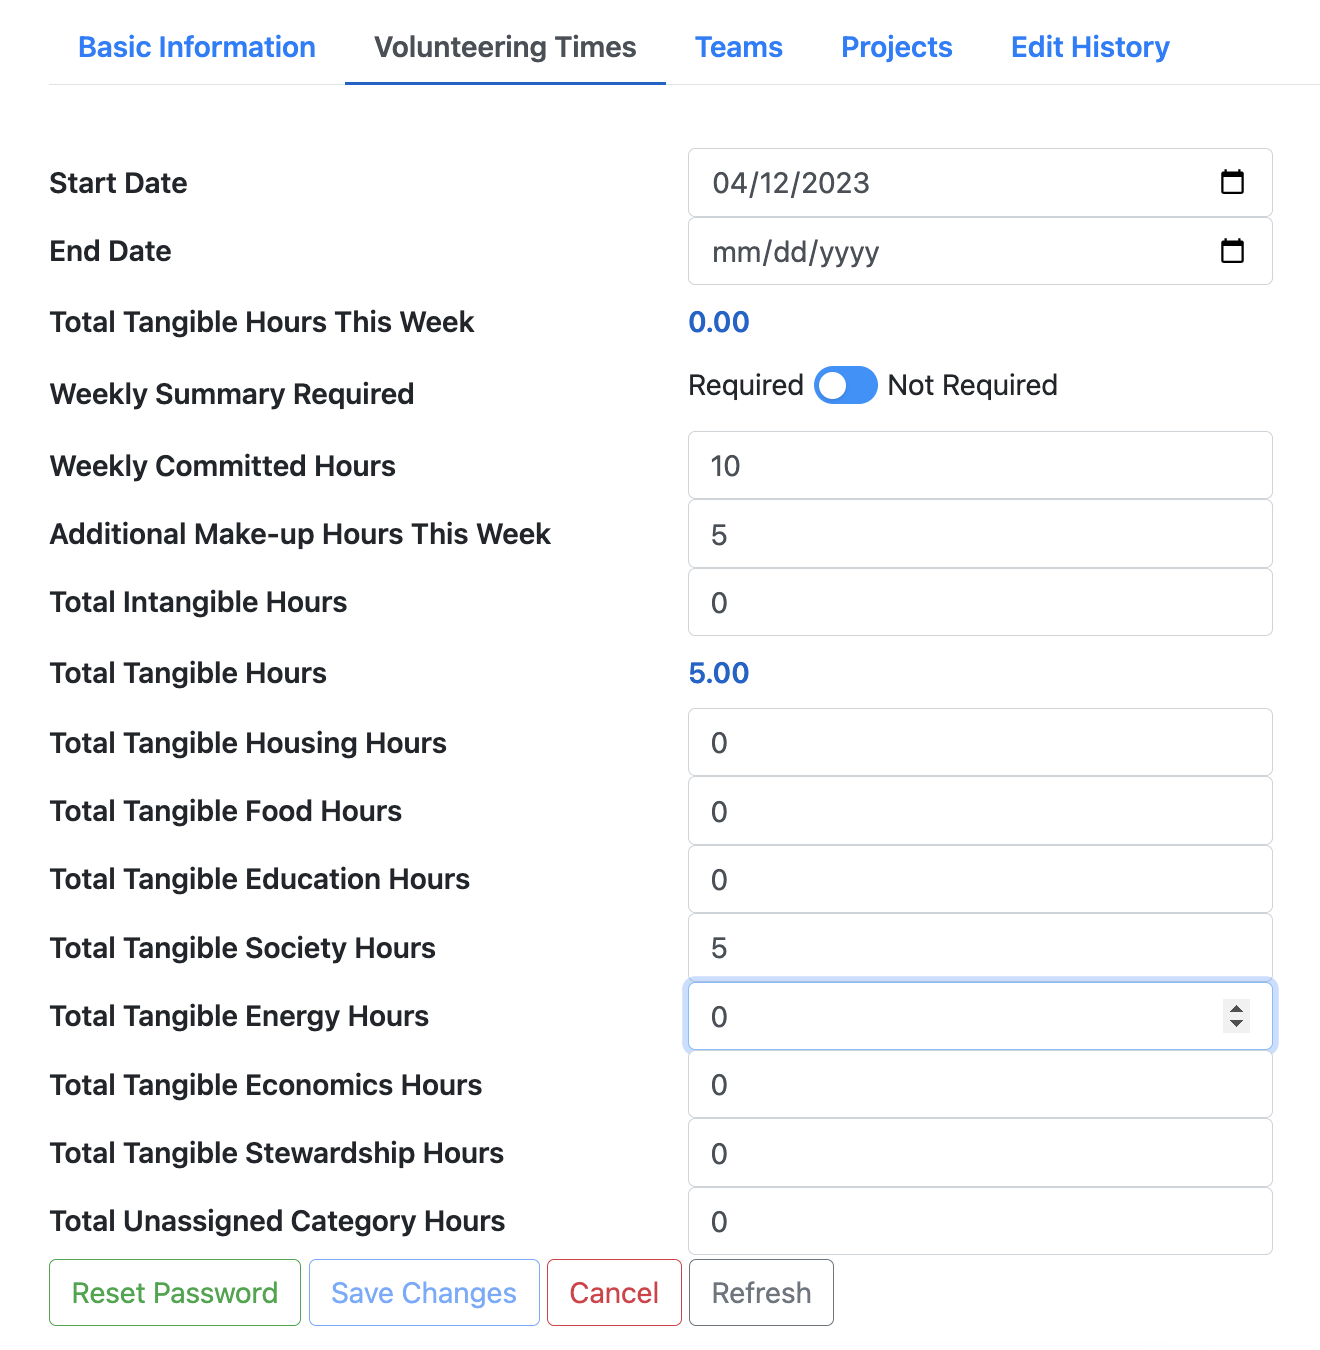The width and height of the screenshot is (1320, 1350).
Task: Cancel the edits with the Cancel button
Action: pyautogui.click(x=614, y=1293)
